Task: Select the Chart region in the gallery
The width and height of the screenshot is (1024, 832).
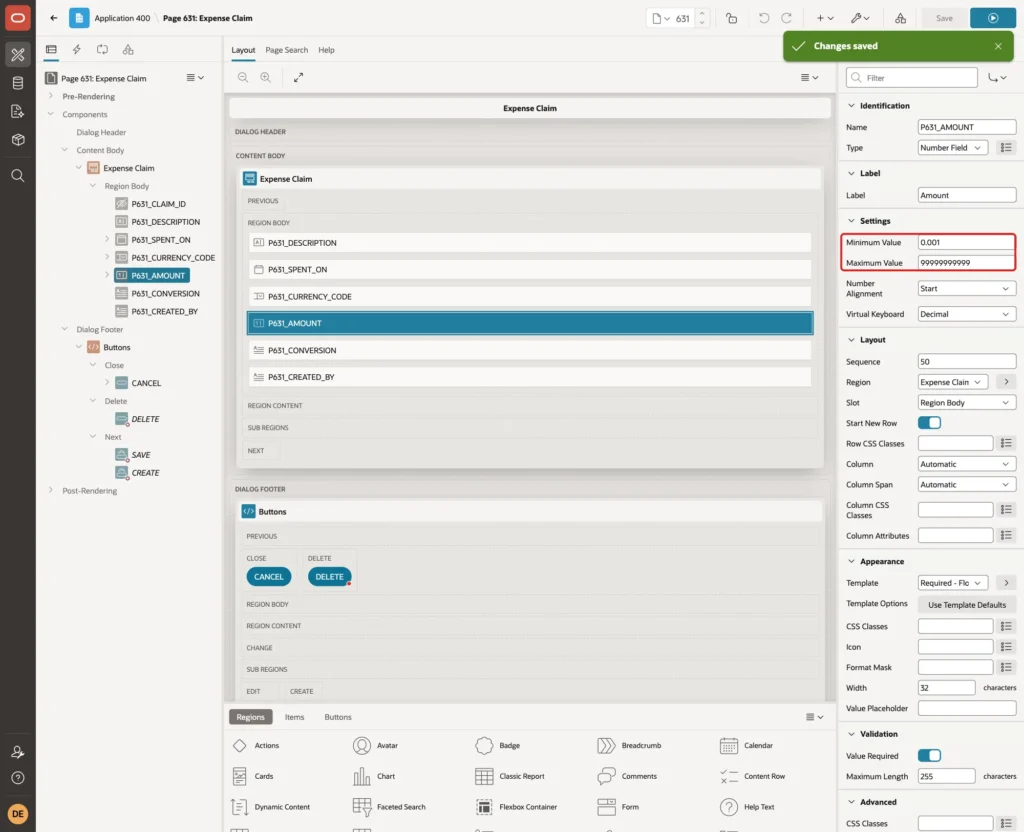Action: click(x=375, y=776)
